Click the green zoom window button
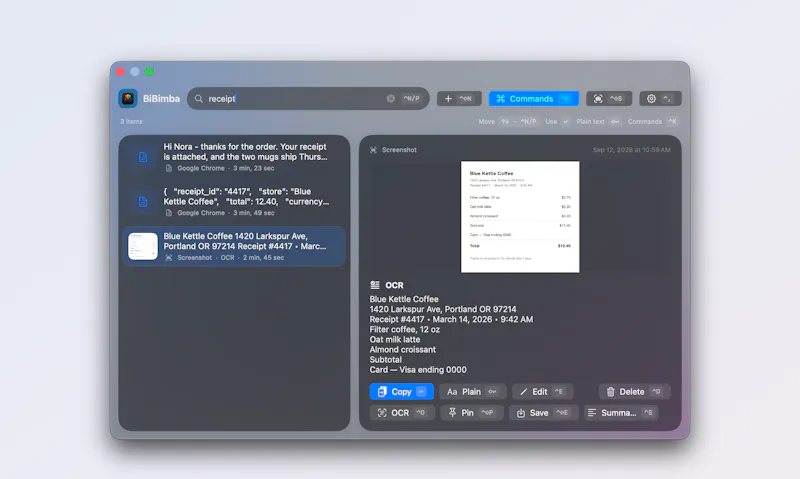The height and width of the screenshot is (479, 800). [149, 71]
